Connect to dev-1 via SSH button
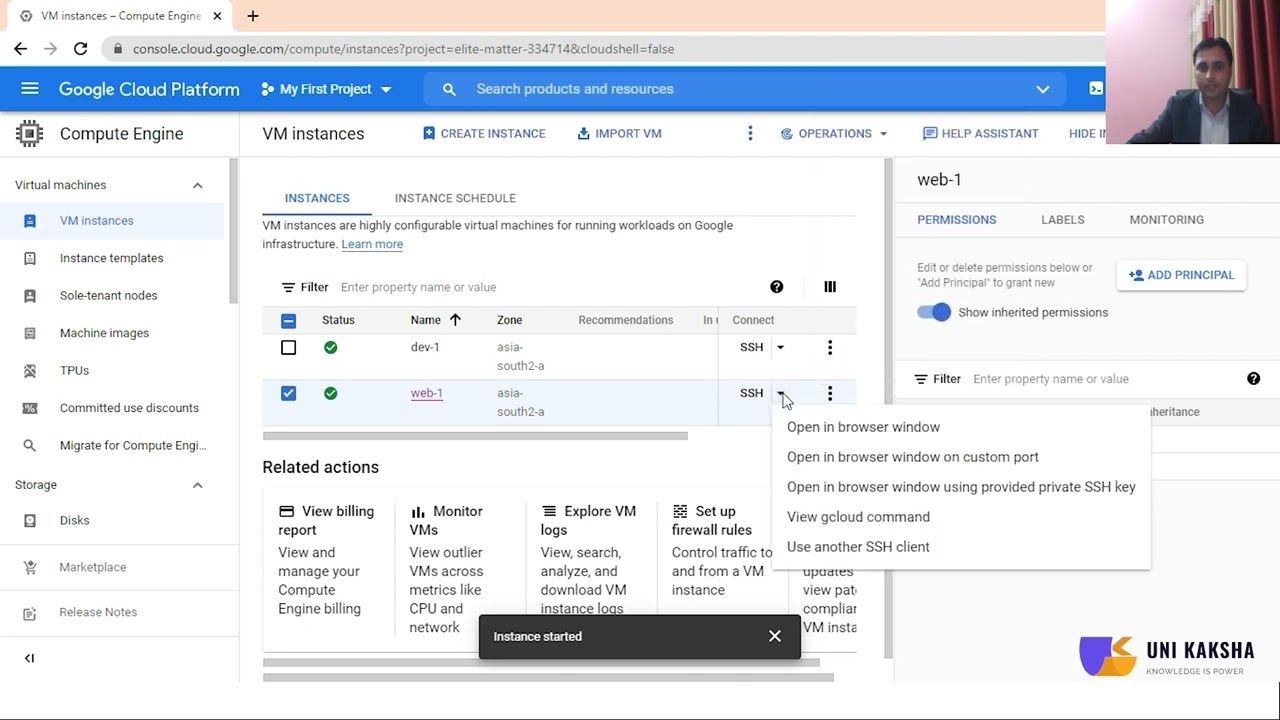The width and height of the screenshot is (1280, 720). [751, 347]
